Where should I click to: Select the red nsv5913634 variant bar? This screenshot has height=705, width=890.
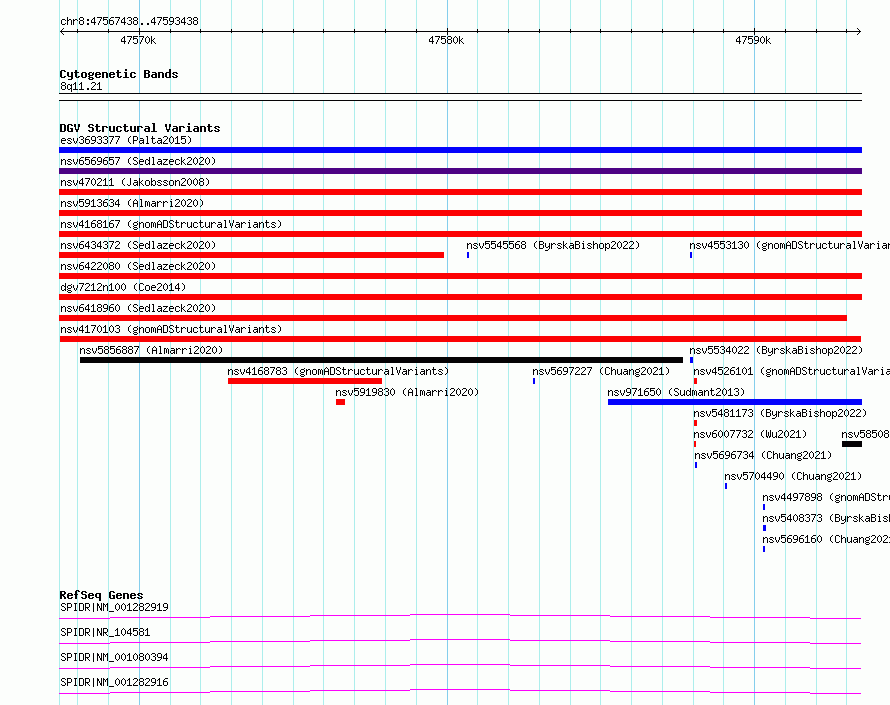point(460,213)
